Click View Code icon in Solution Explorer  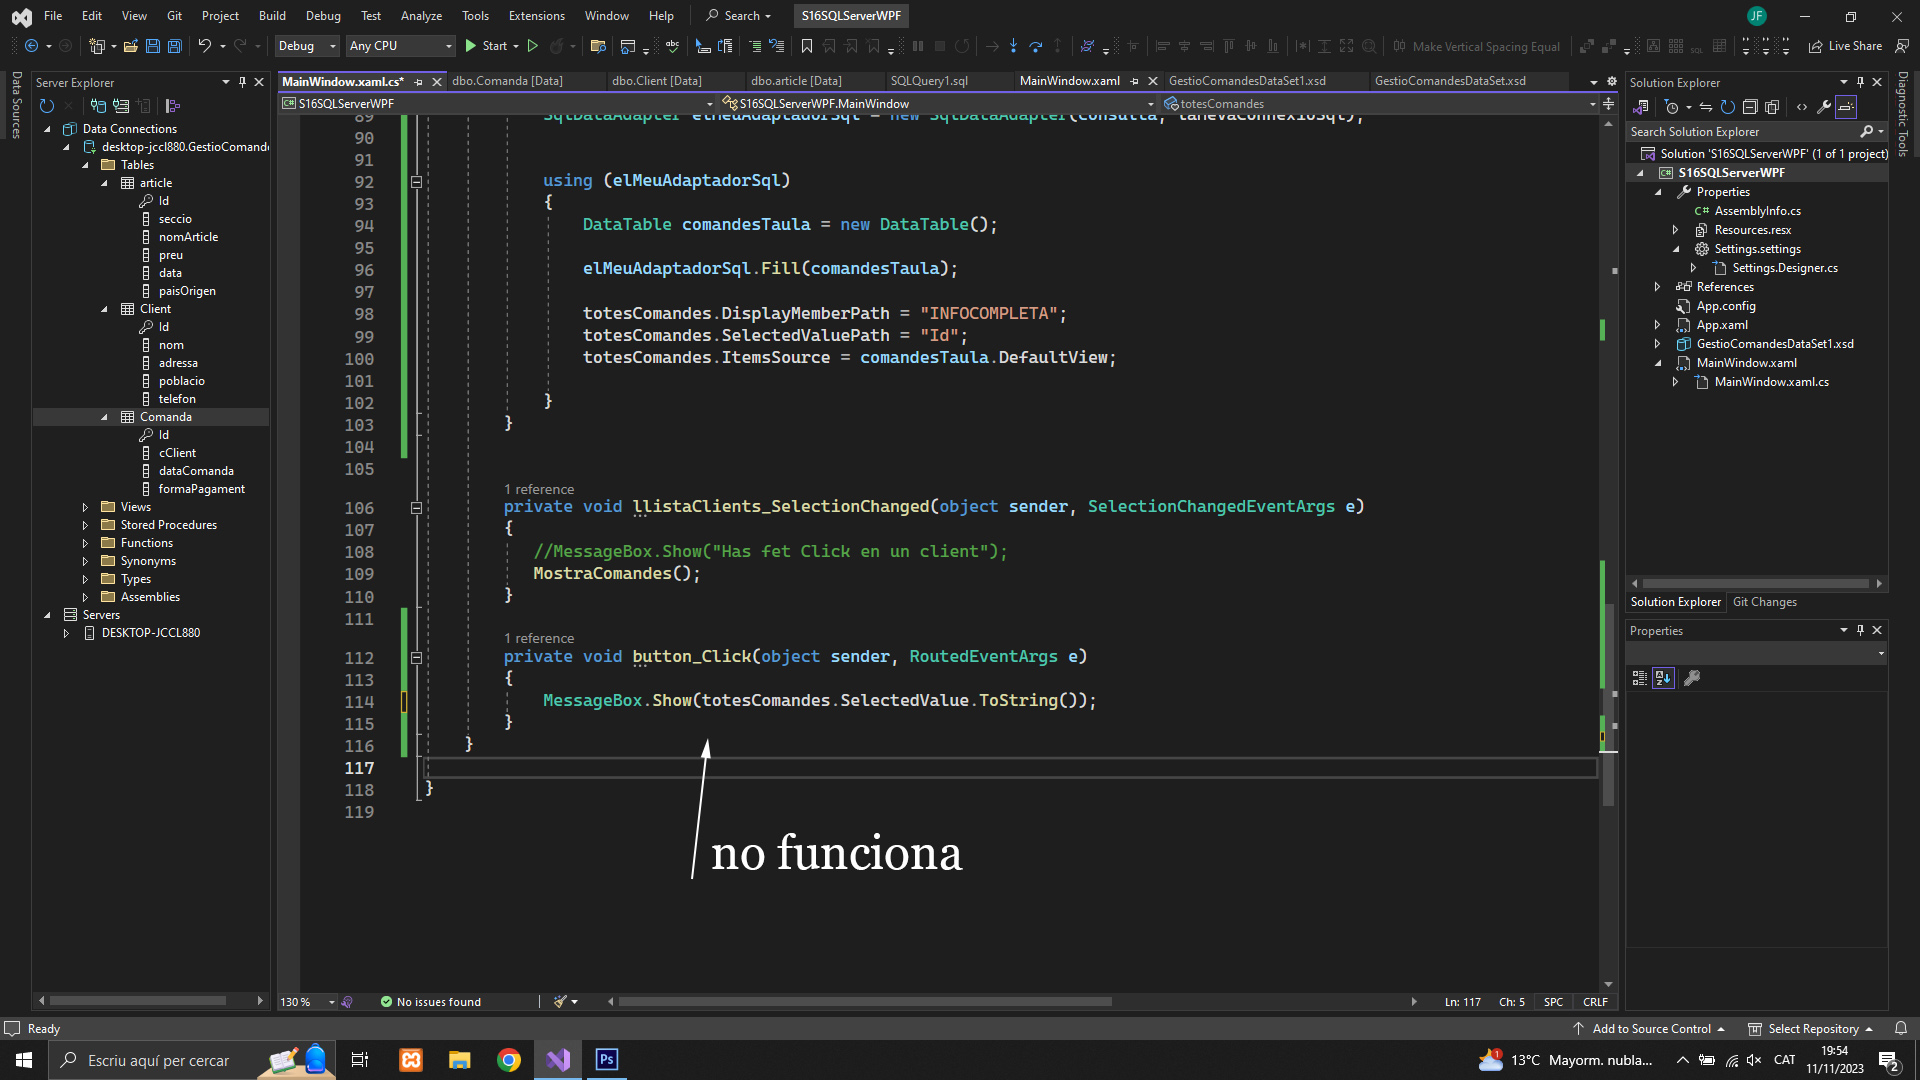pyautogui.click(x=1802, y=107)
